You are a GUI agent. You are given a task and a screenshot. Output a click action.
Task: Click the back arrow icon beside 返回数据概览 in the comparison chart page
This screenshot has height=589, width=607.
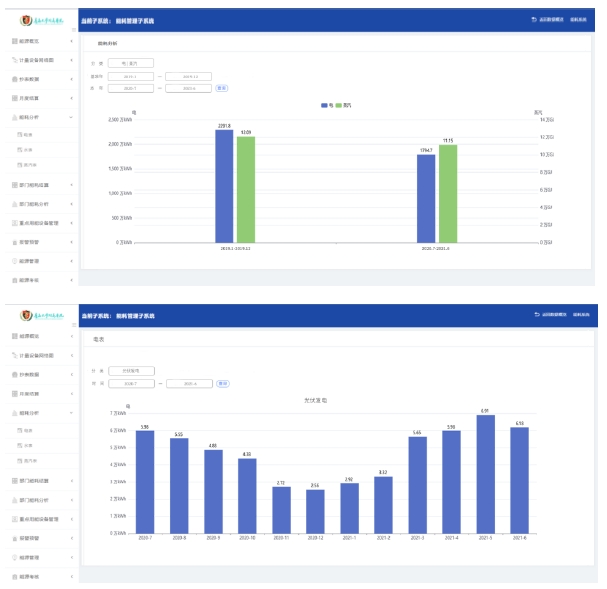pos(535,20)
